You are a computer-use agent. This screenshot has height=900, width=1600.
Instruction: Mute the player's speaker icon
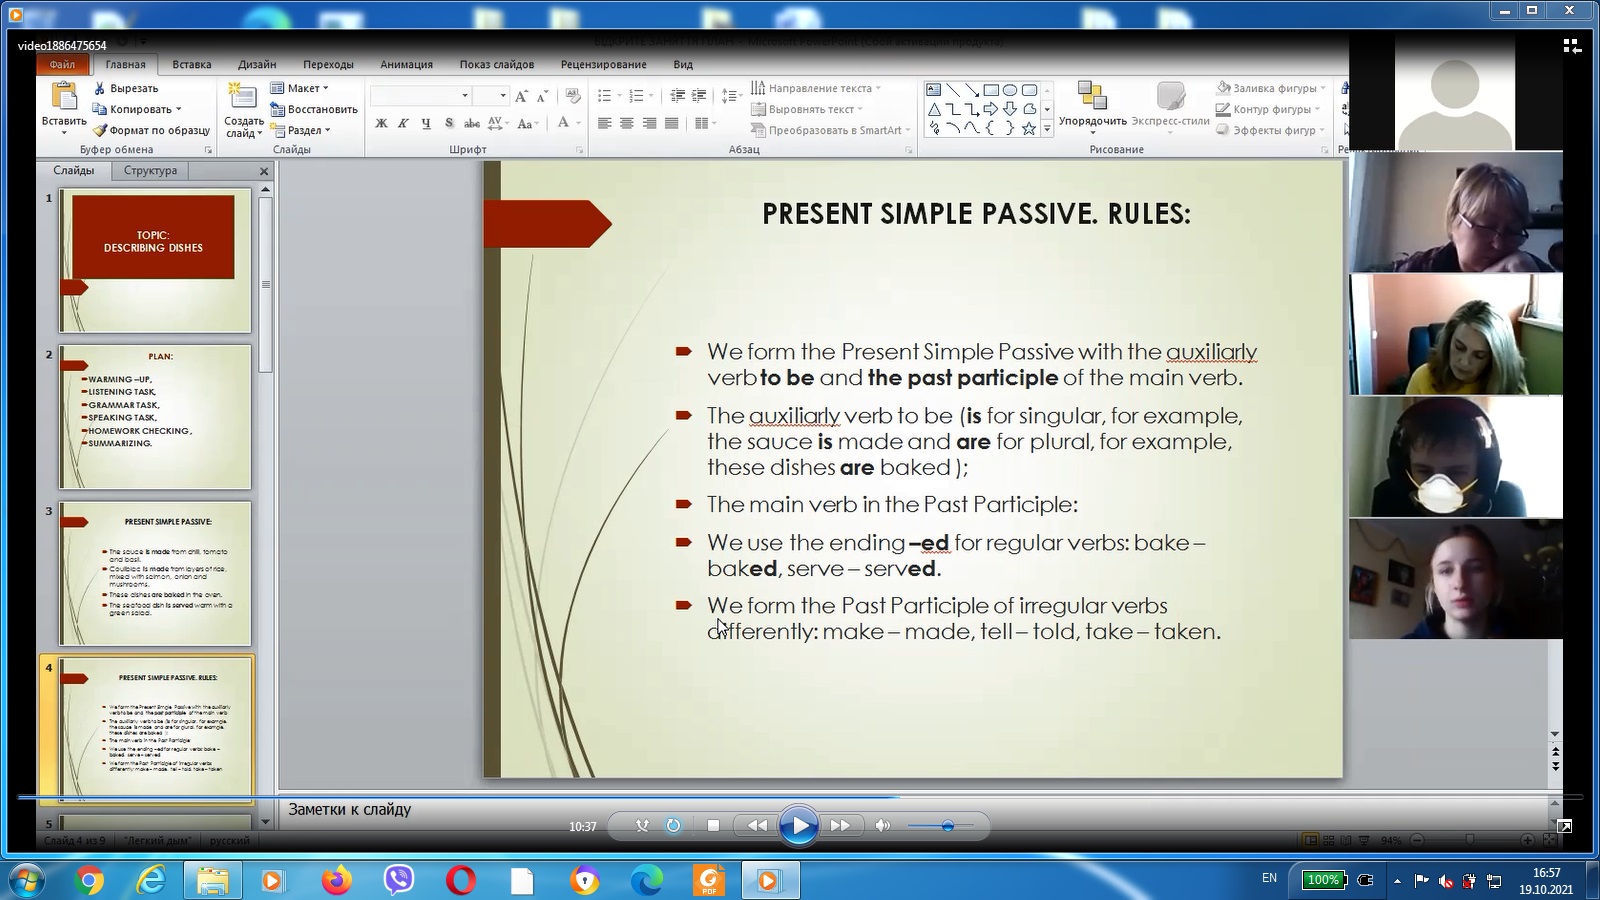882,826
